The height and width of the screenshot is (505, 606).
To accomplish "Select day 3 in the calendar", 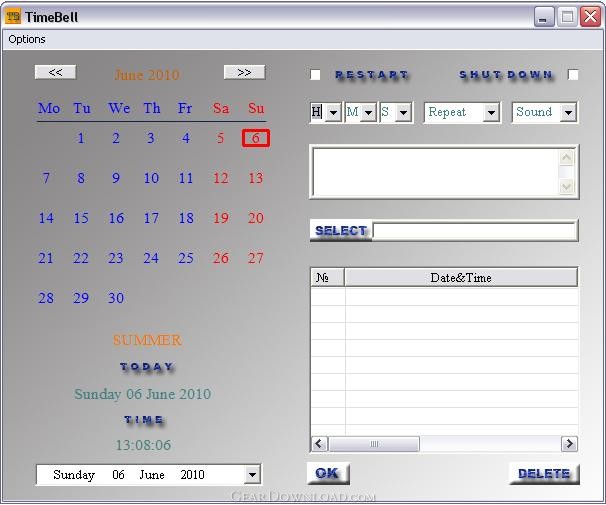I will click(151, 138).
